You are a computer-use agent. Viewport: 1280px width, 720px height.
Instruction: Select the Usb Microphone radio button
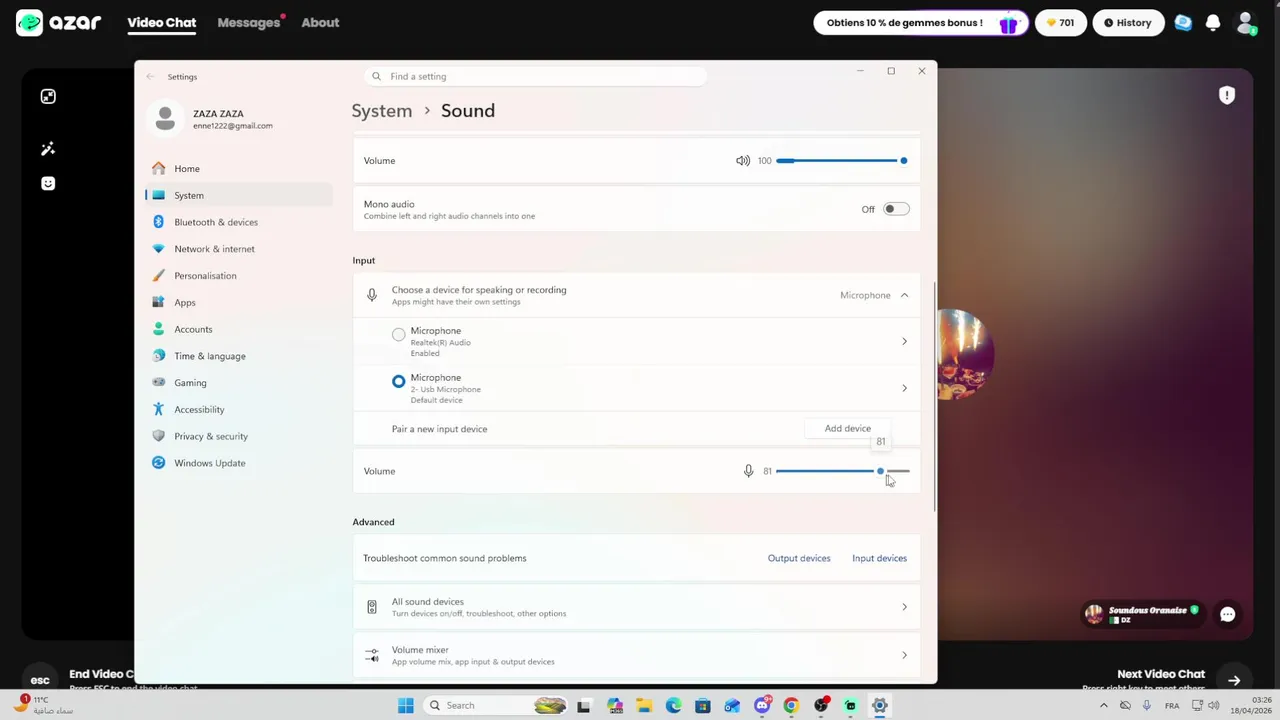(399, 381)
